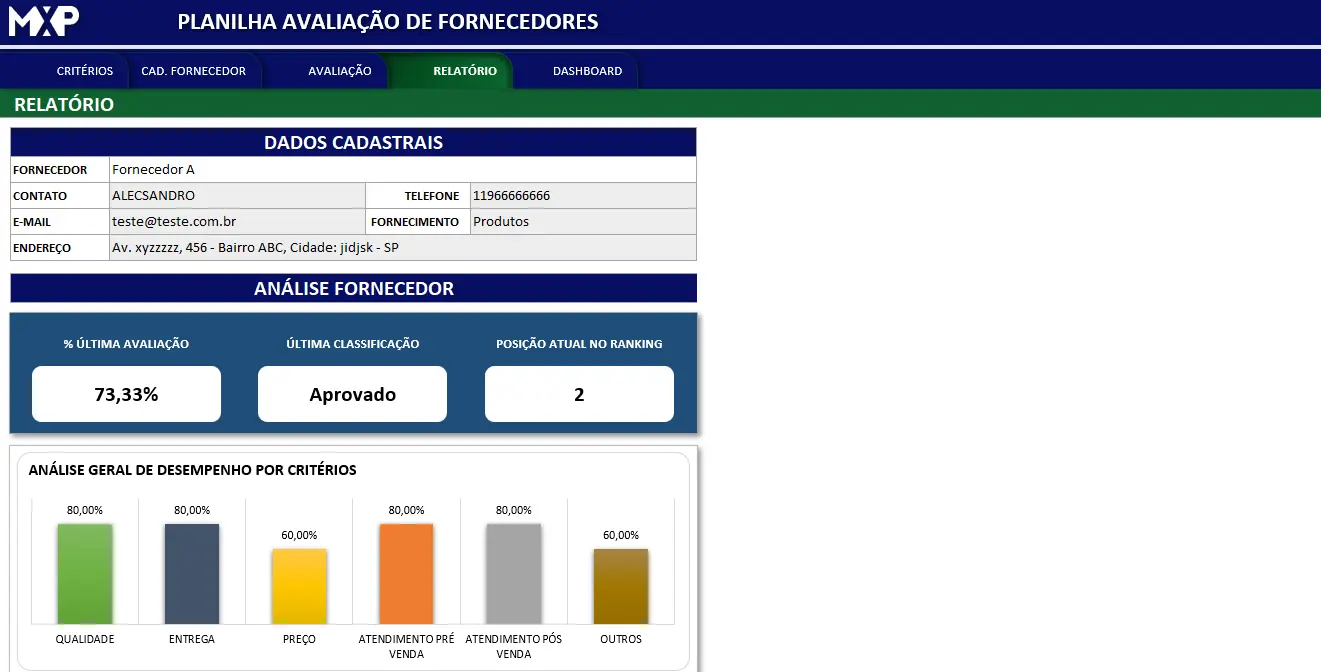
Task: Select the Fornecedor A supplier field
Action: [x=402, y=170]
